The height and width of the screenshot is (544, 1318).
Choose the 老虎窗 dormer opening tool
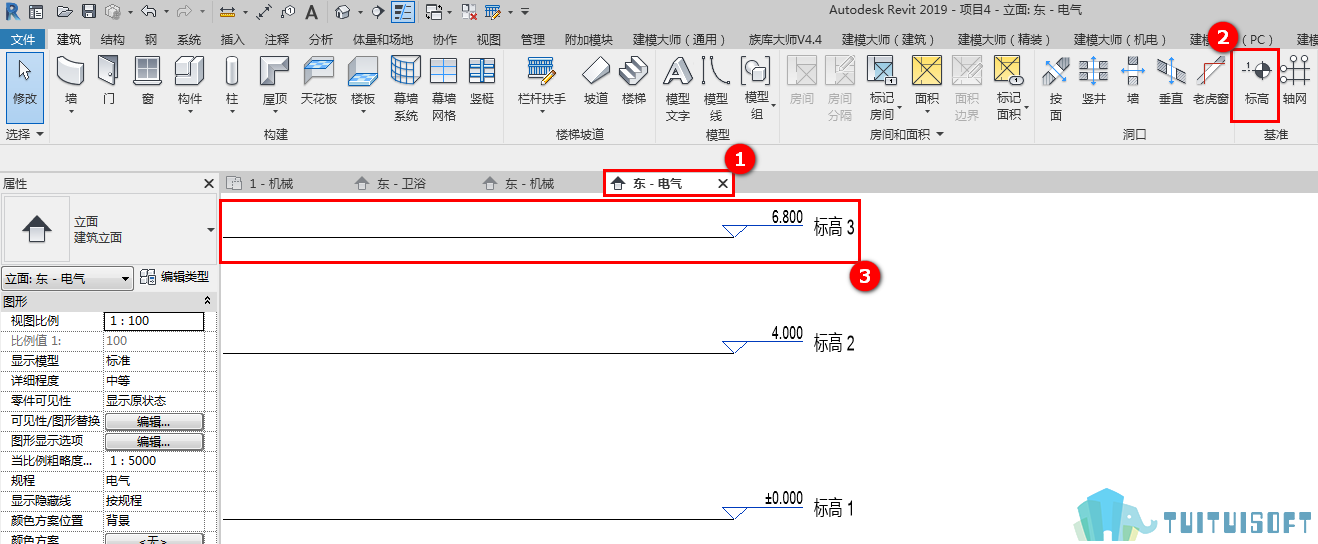pos(1211,81)
